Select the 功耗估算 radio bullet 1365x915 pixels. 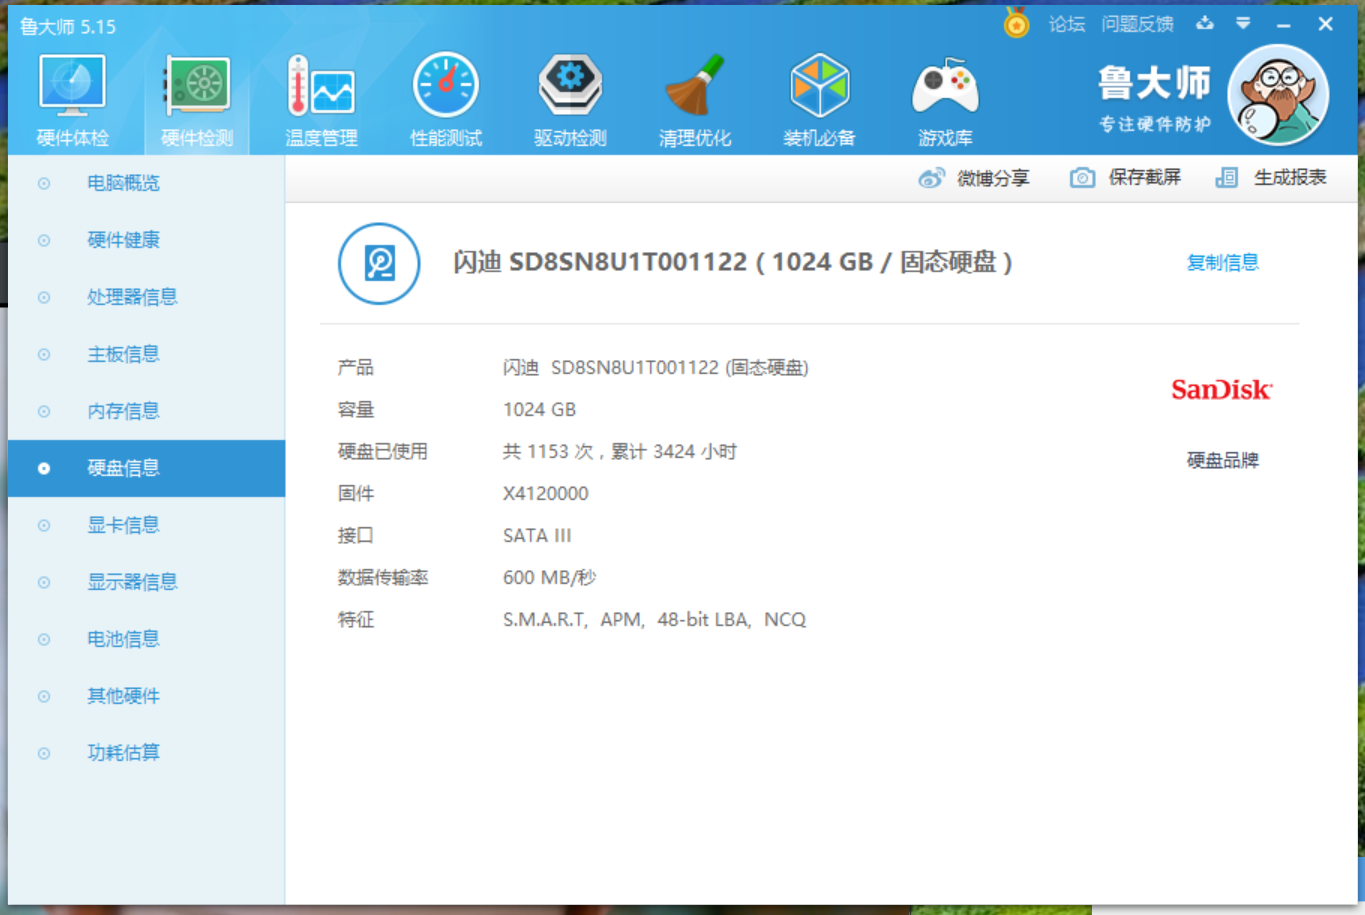tap(44, 753)
